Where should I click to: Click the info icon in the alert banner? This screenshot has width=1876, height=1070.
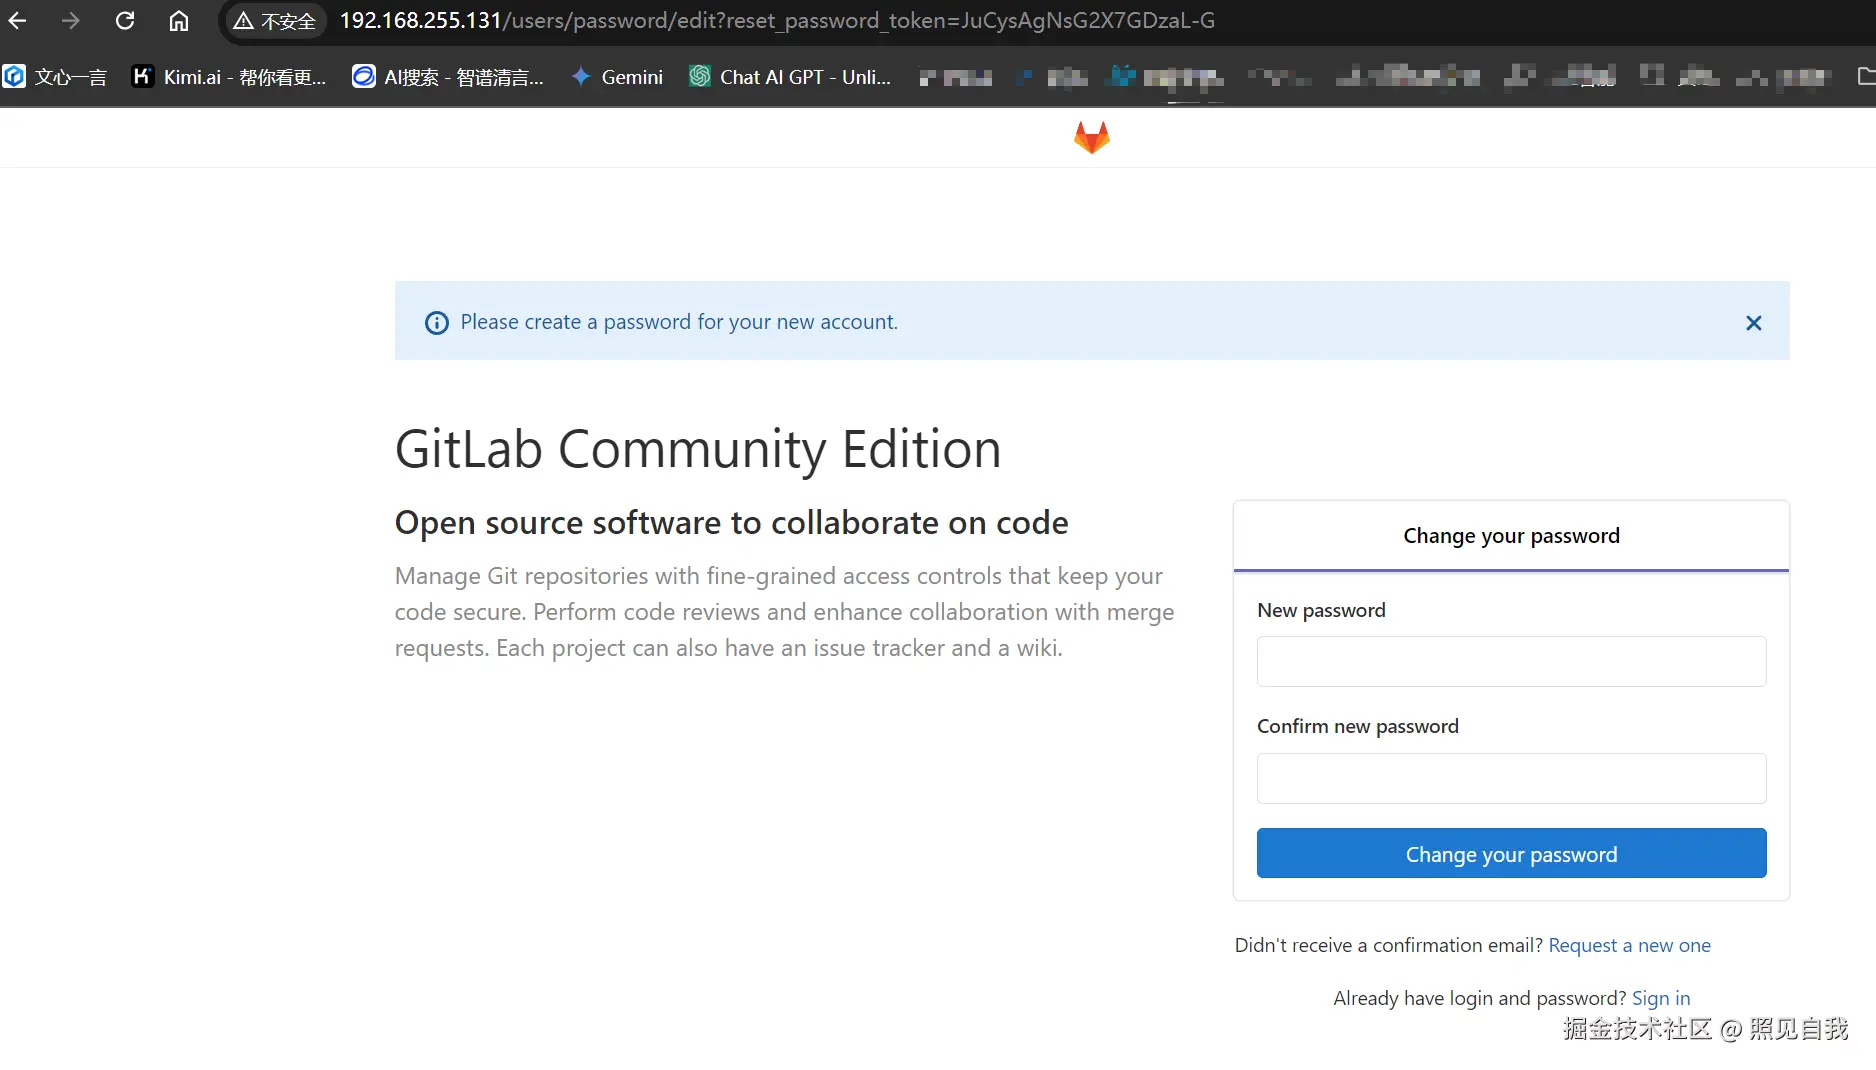(x=437, y=323)
